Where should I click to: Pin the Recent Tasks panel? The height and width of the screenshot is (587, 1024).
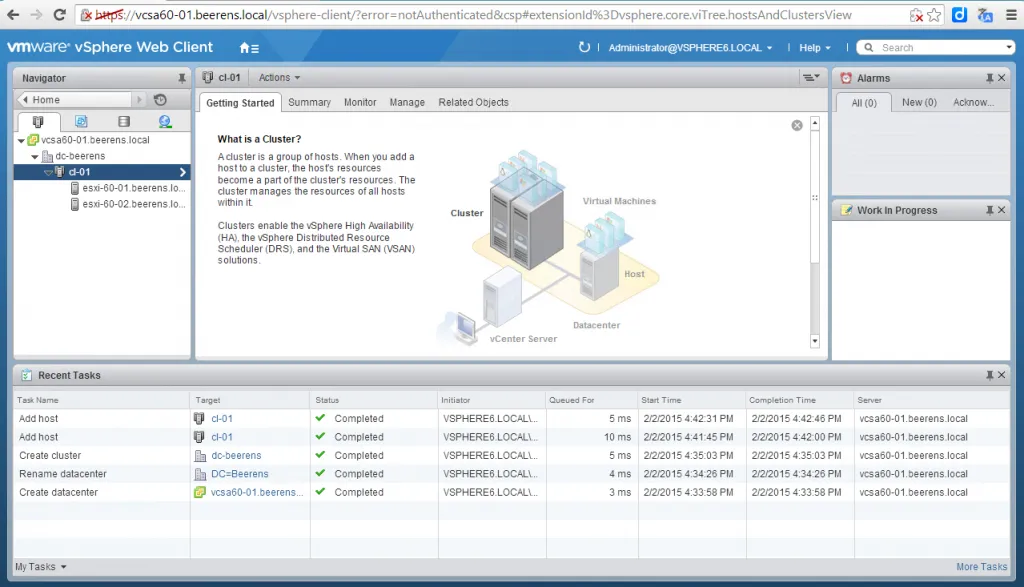point(989,375)
